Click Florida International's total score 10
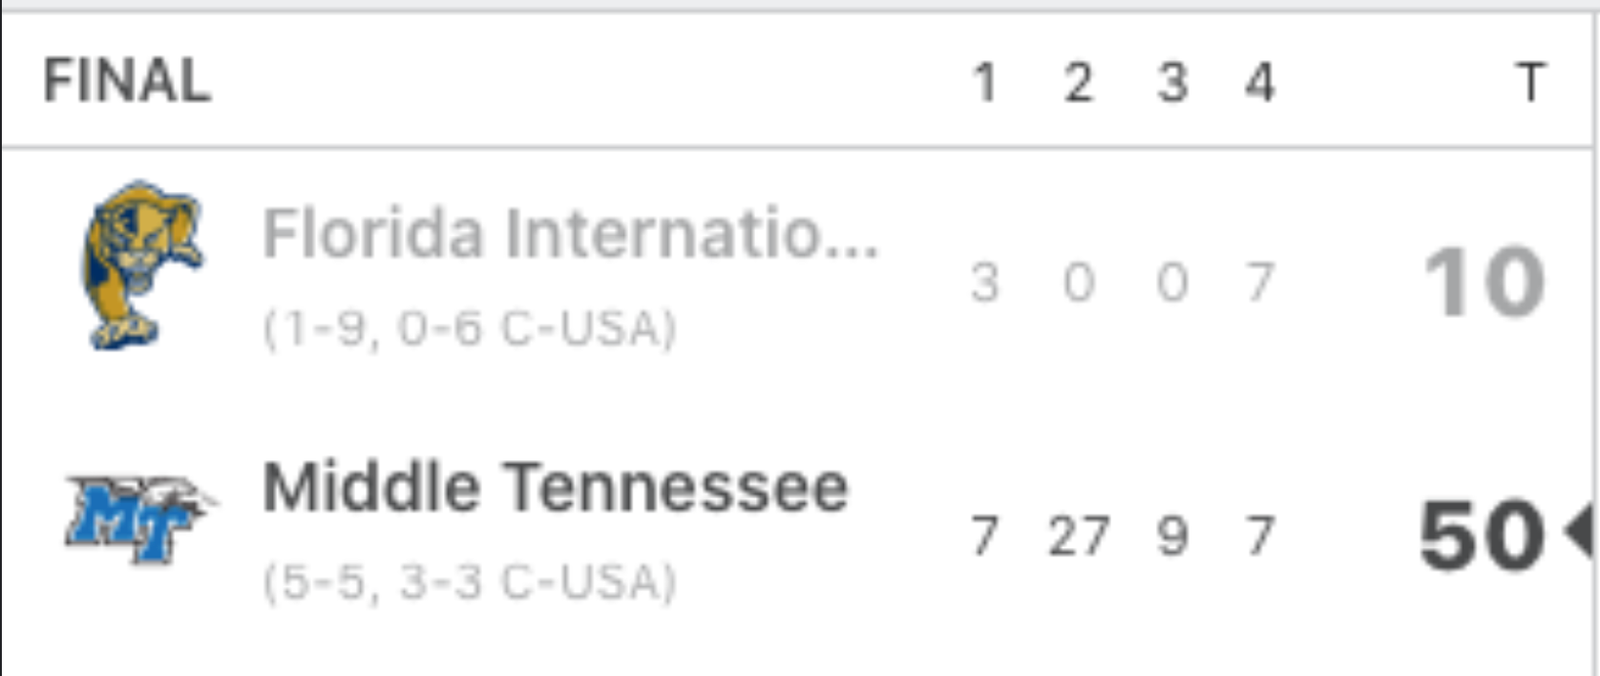The height and width of the screenshot is (676, 1600). point(1485,283)
